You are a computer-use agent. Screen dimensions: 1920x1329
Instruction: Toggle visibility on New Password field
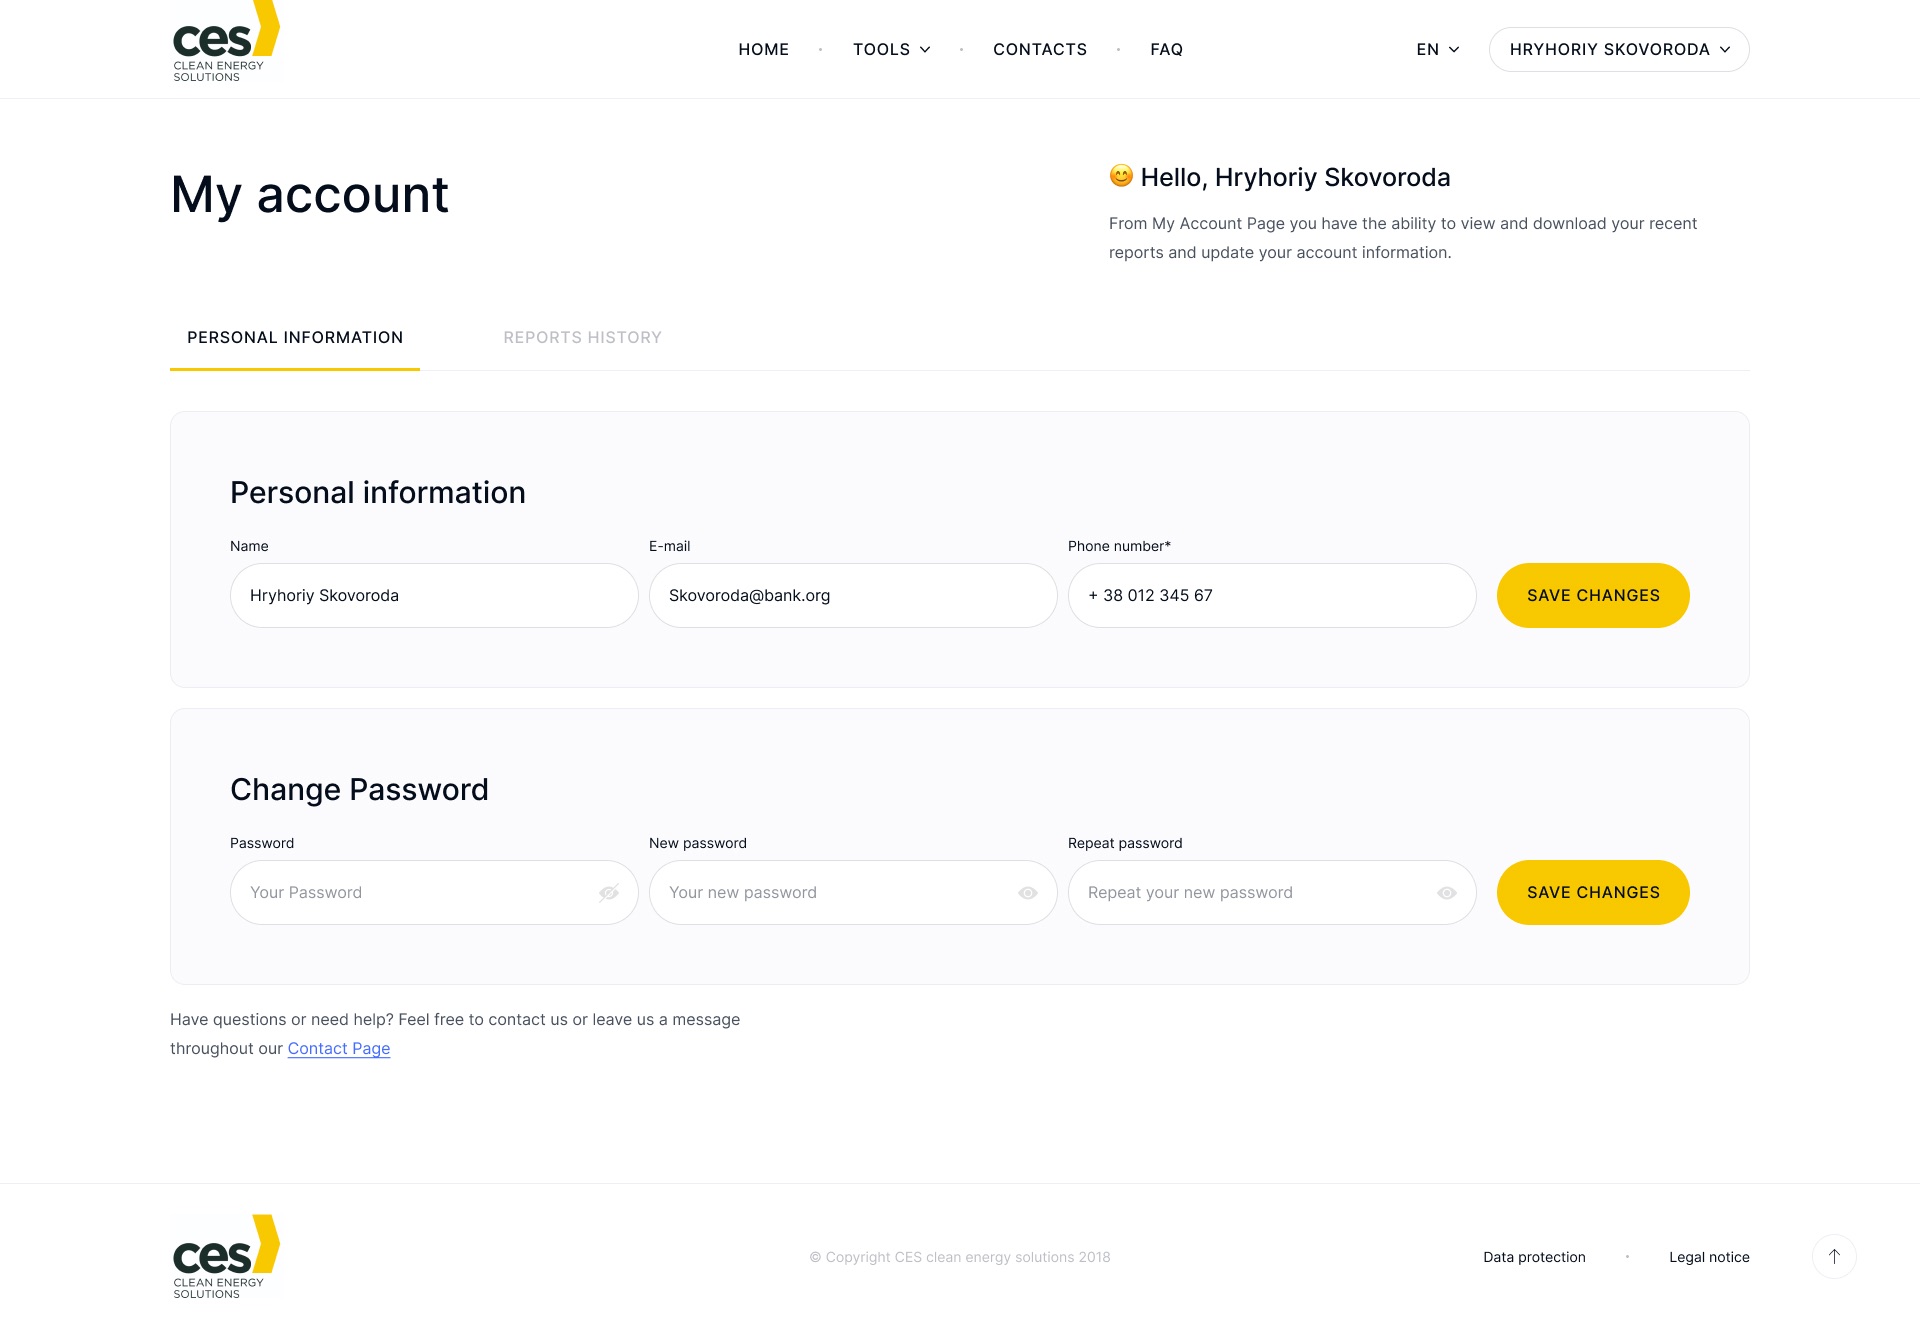[x=1029, y=891]
